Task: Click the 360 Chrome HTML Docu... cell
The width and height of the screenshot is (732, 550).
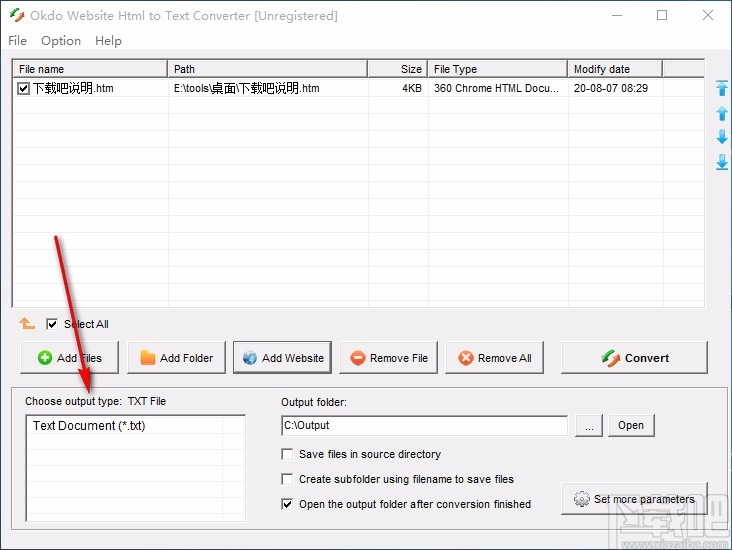Action: point(496,88)
